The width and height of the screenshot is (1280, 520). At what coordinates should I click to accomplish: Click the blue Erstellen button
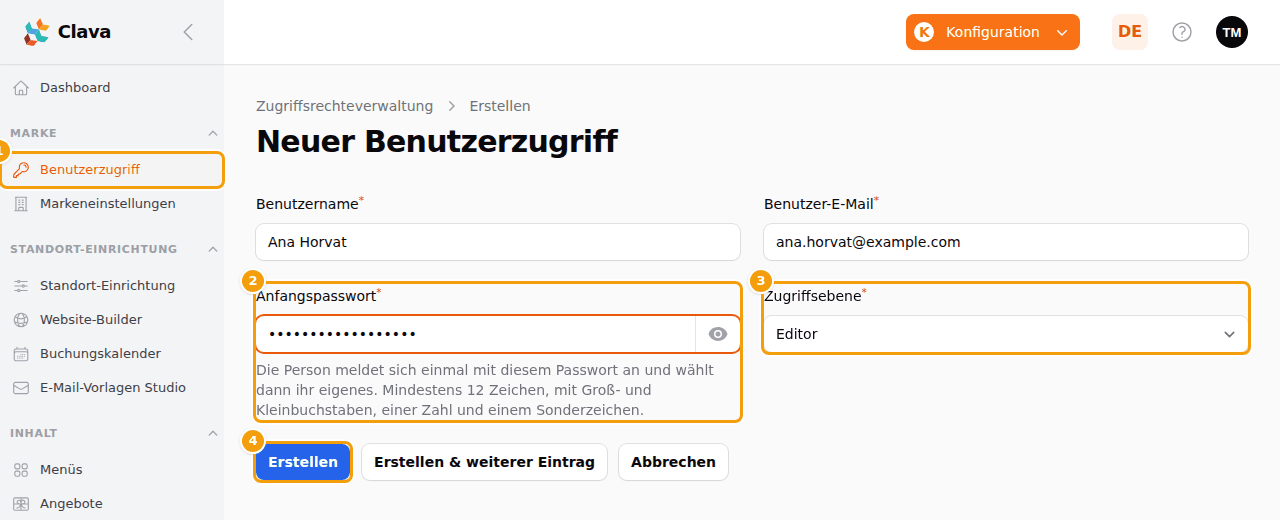303,462
